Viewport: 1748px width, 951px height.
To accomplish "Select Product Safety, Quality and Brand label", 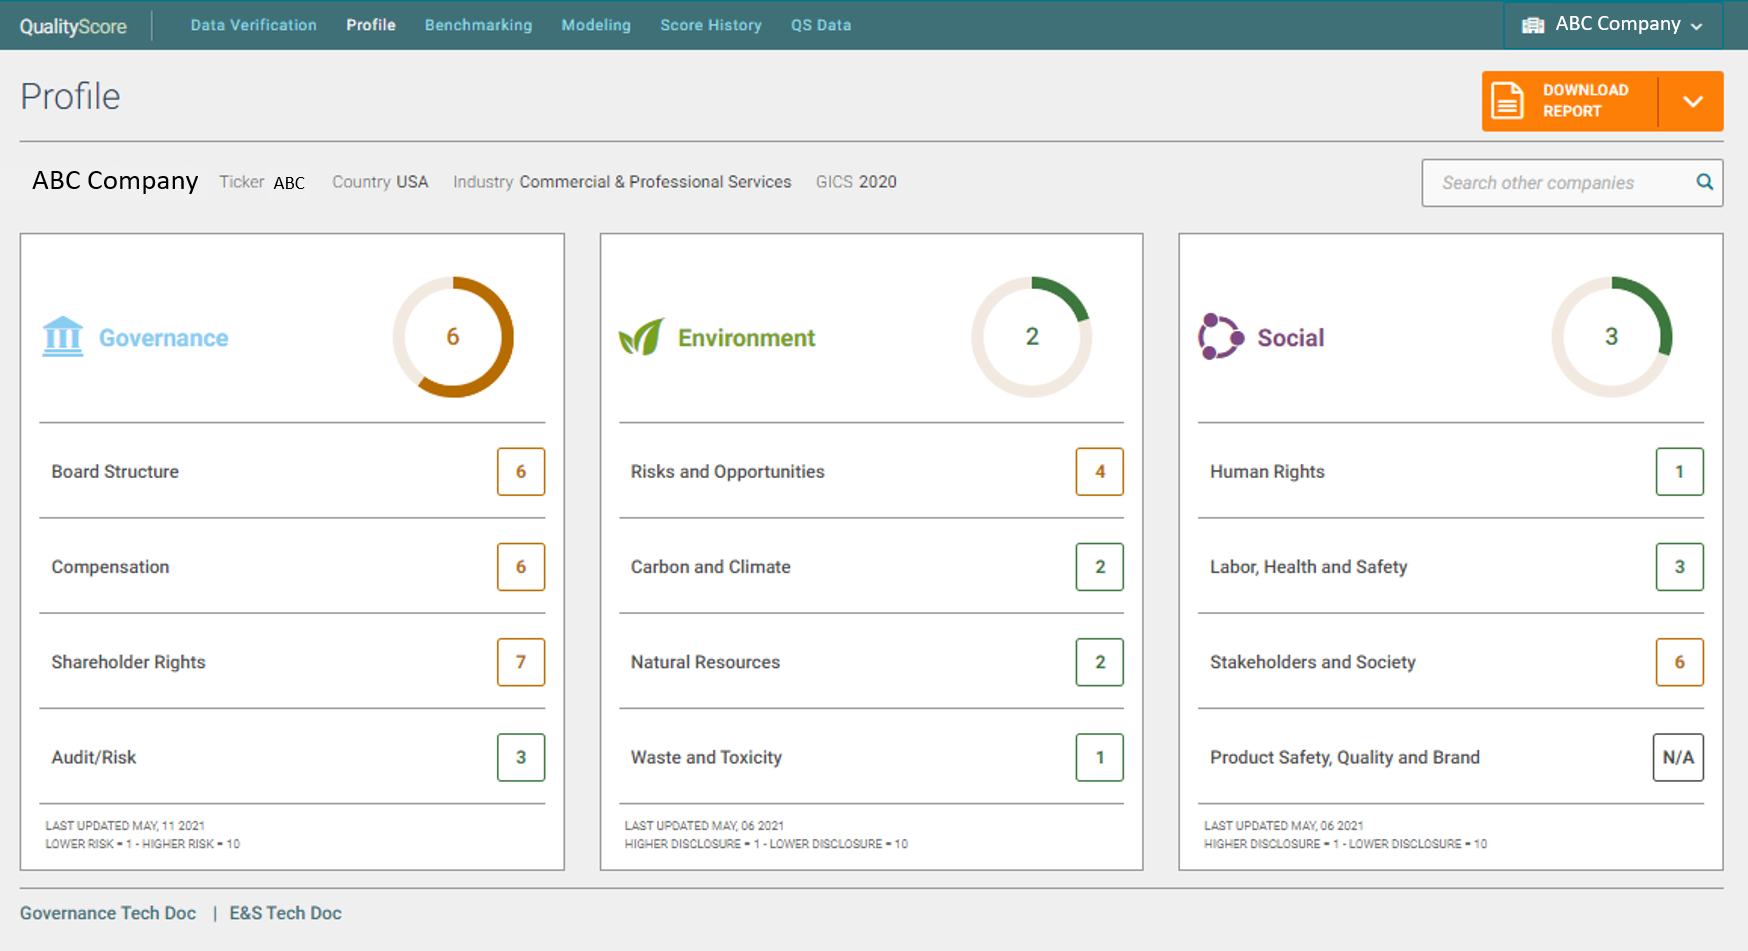I will pos(1345,757).
